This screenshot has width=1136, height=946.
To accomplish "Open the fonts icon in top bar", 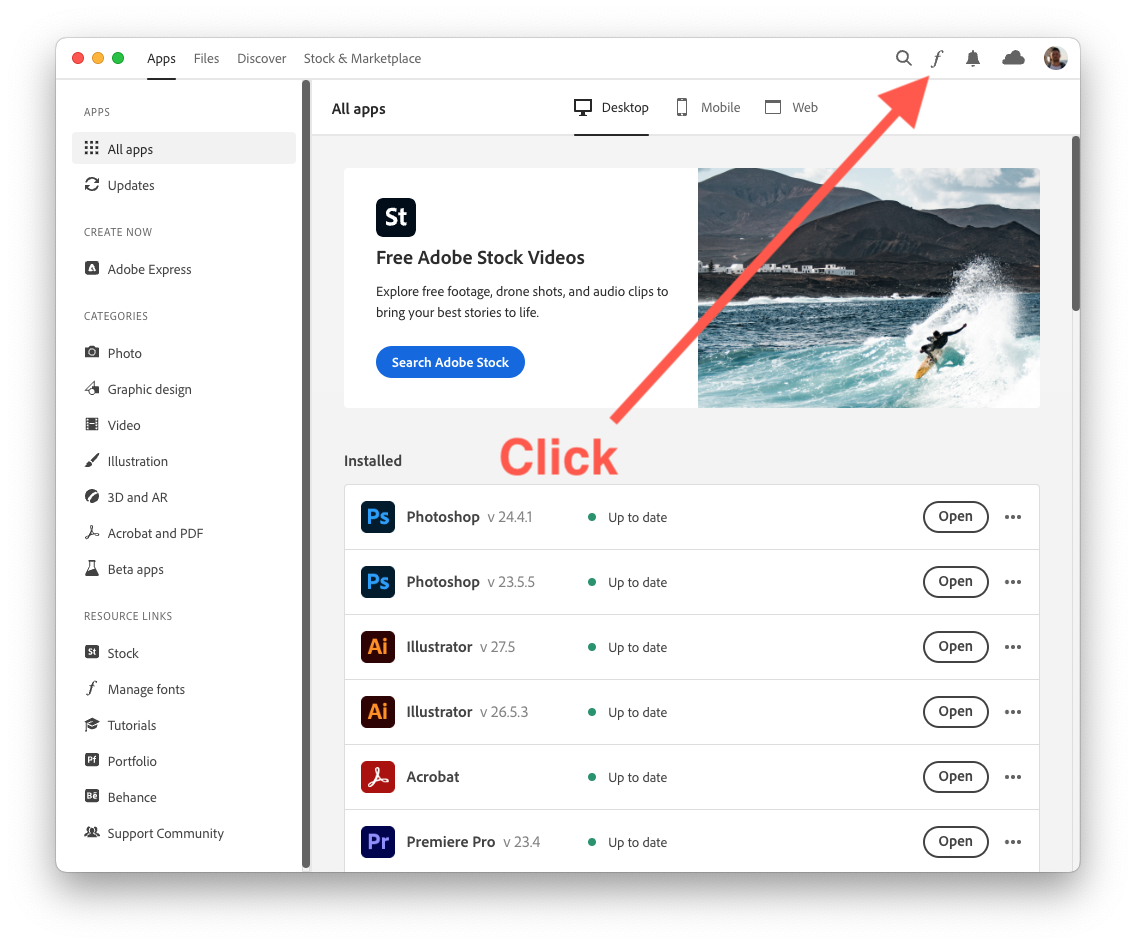I will coord(937,58).
